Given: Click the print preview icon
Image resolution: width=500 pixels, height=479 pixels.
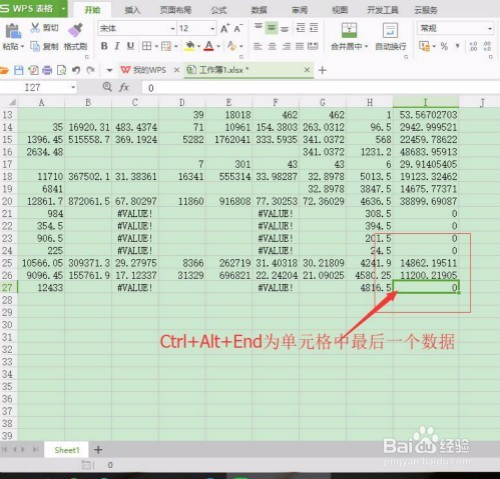Looking at the screenshot, I should 62,70.
